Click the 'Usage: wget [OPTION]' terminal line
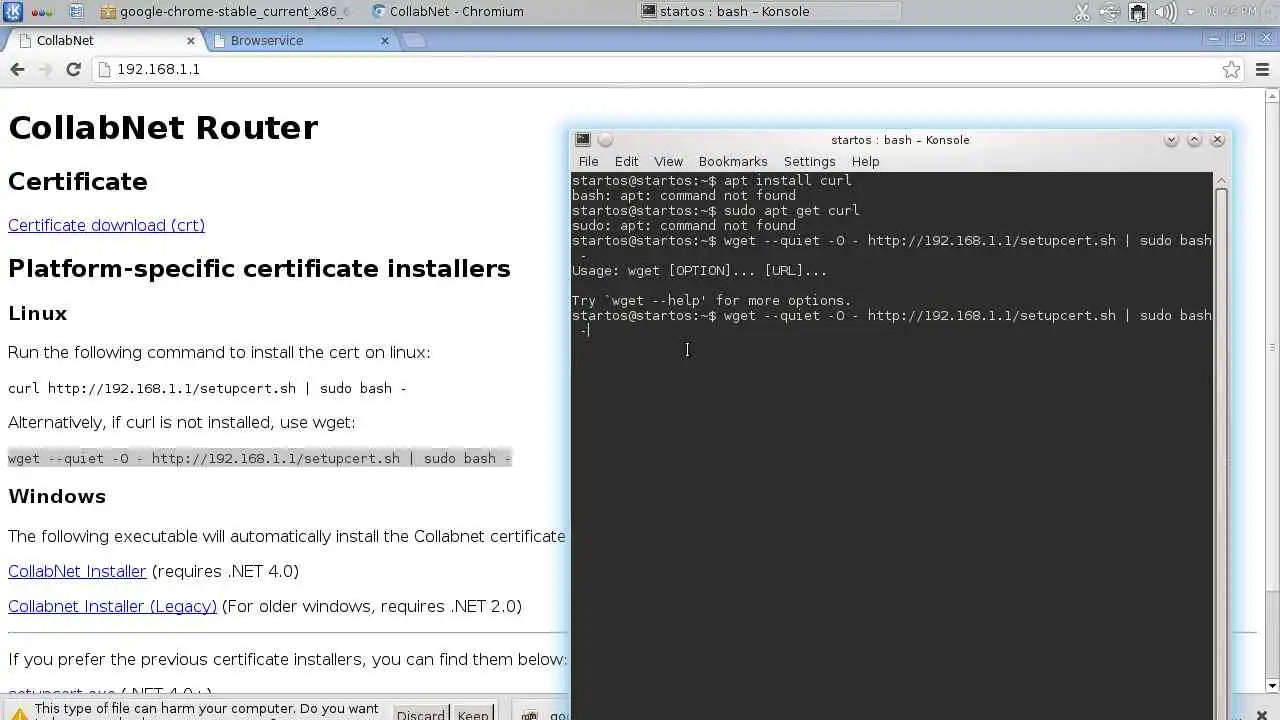 click(x=699, y=271)
